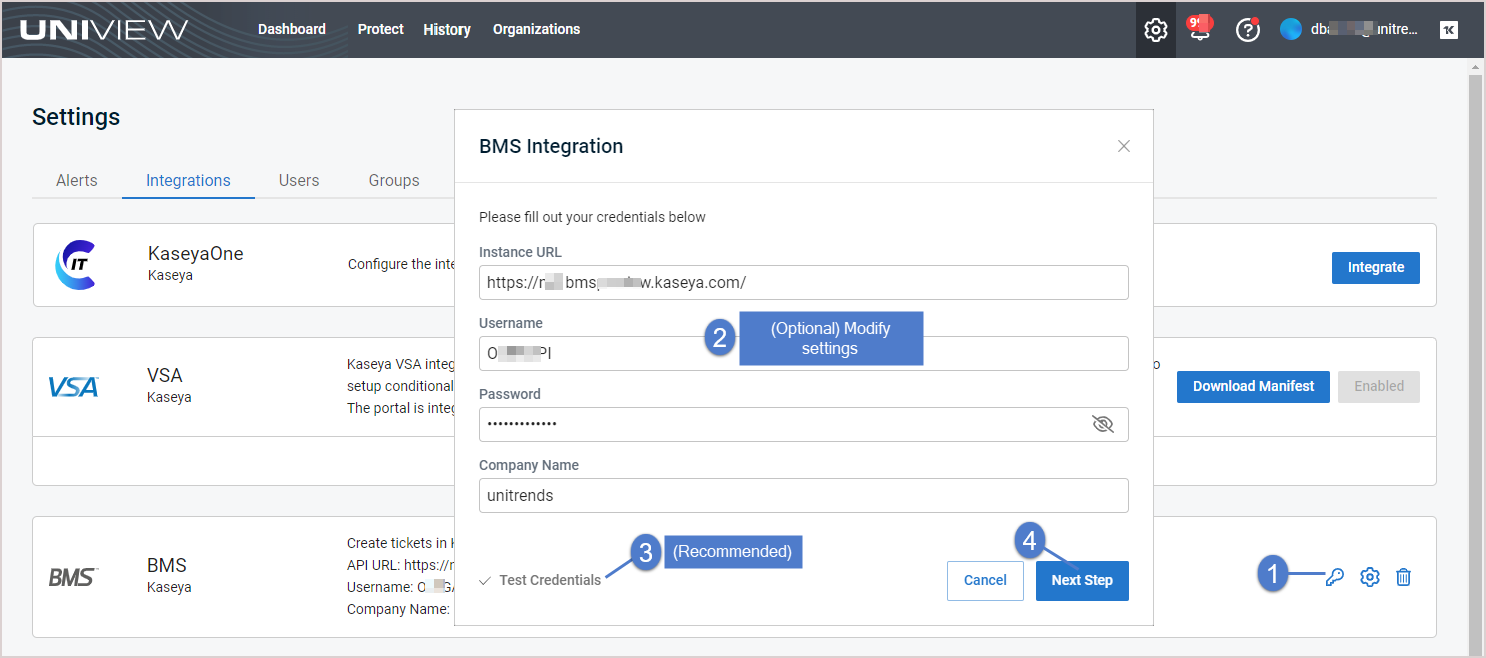Click the VSA integration title

pyautogui.click(x=165, y=375)
